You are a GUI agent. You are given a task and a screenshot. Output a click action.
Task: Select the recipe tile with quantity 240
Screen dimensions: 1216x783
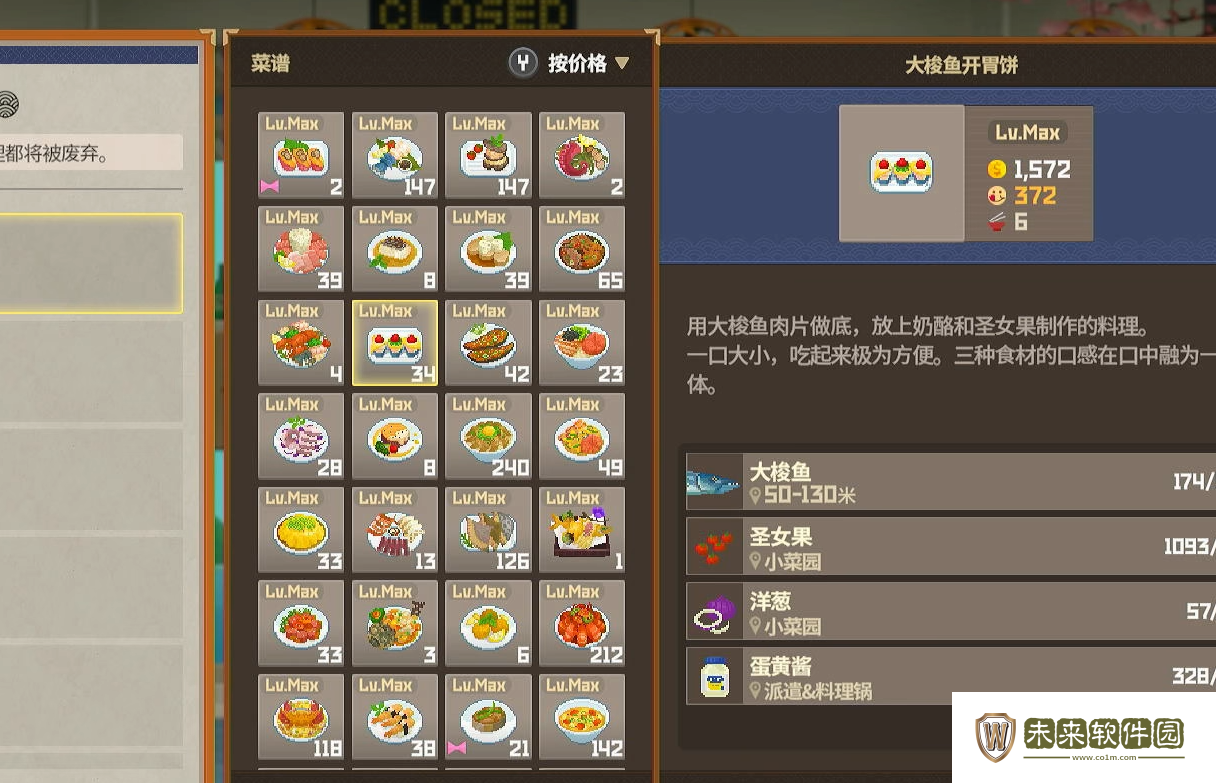tap(488, 436)
